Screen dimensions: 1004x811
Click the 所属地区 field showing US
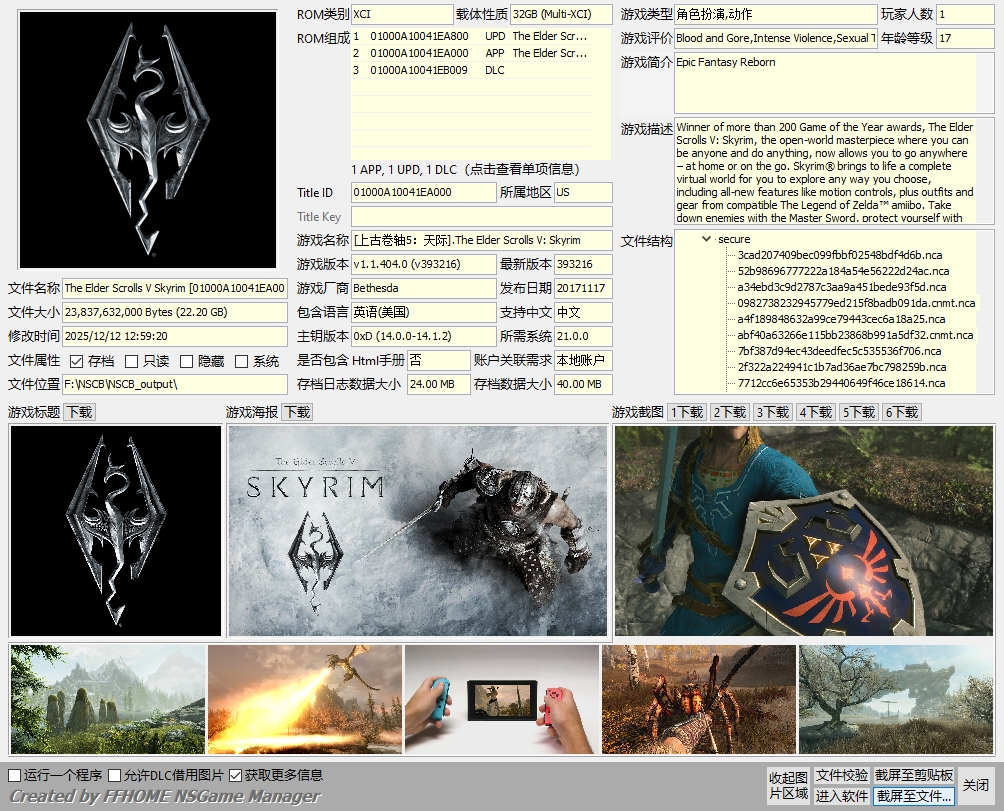(x=583, y=192)
